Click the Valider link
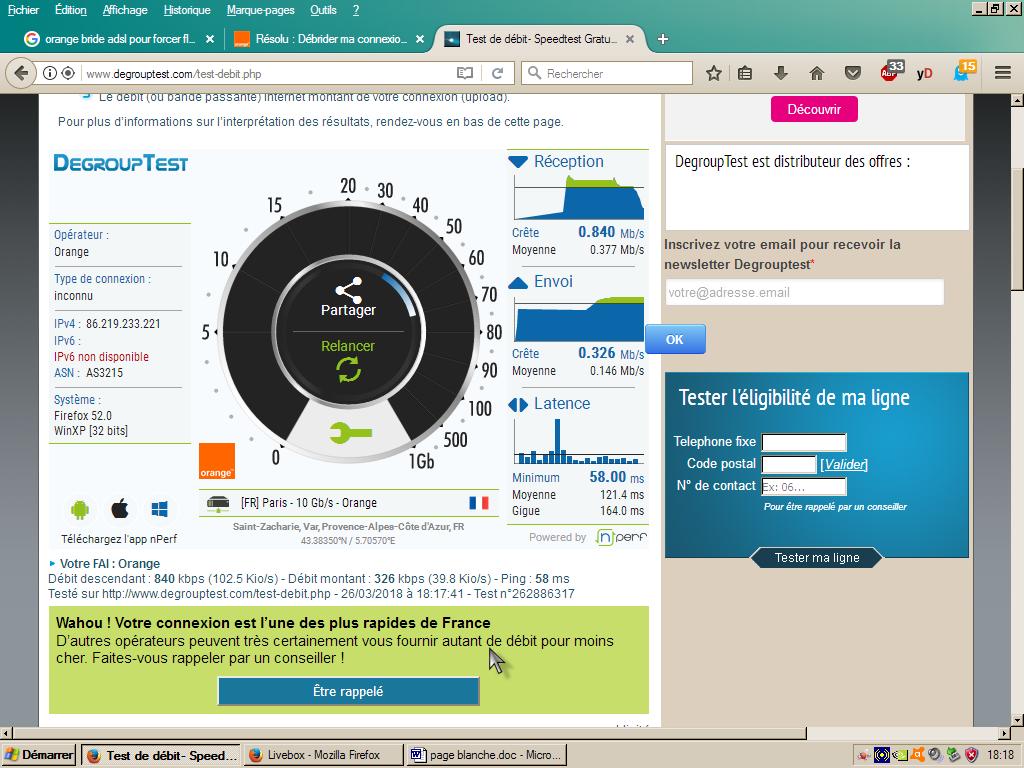 [844, 464]
